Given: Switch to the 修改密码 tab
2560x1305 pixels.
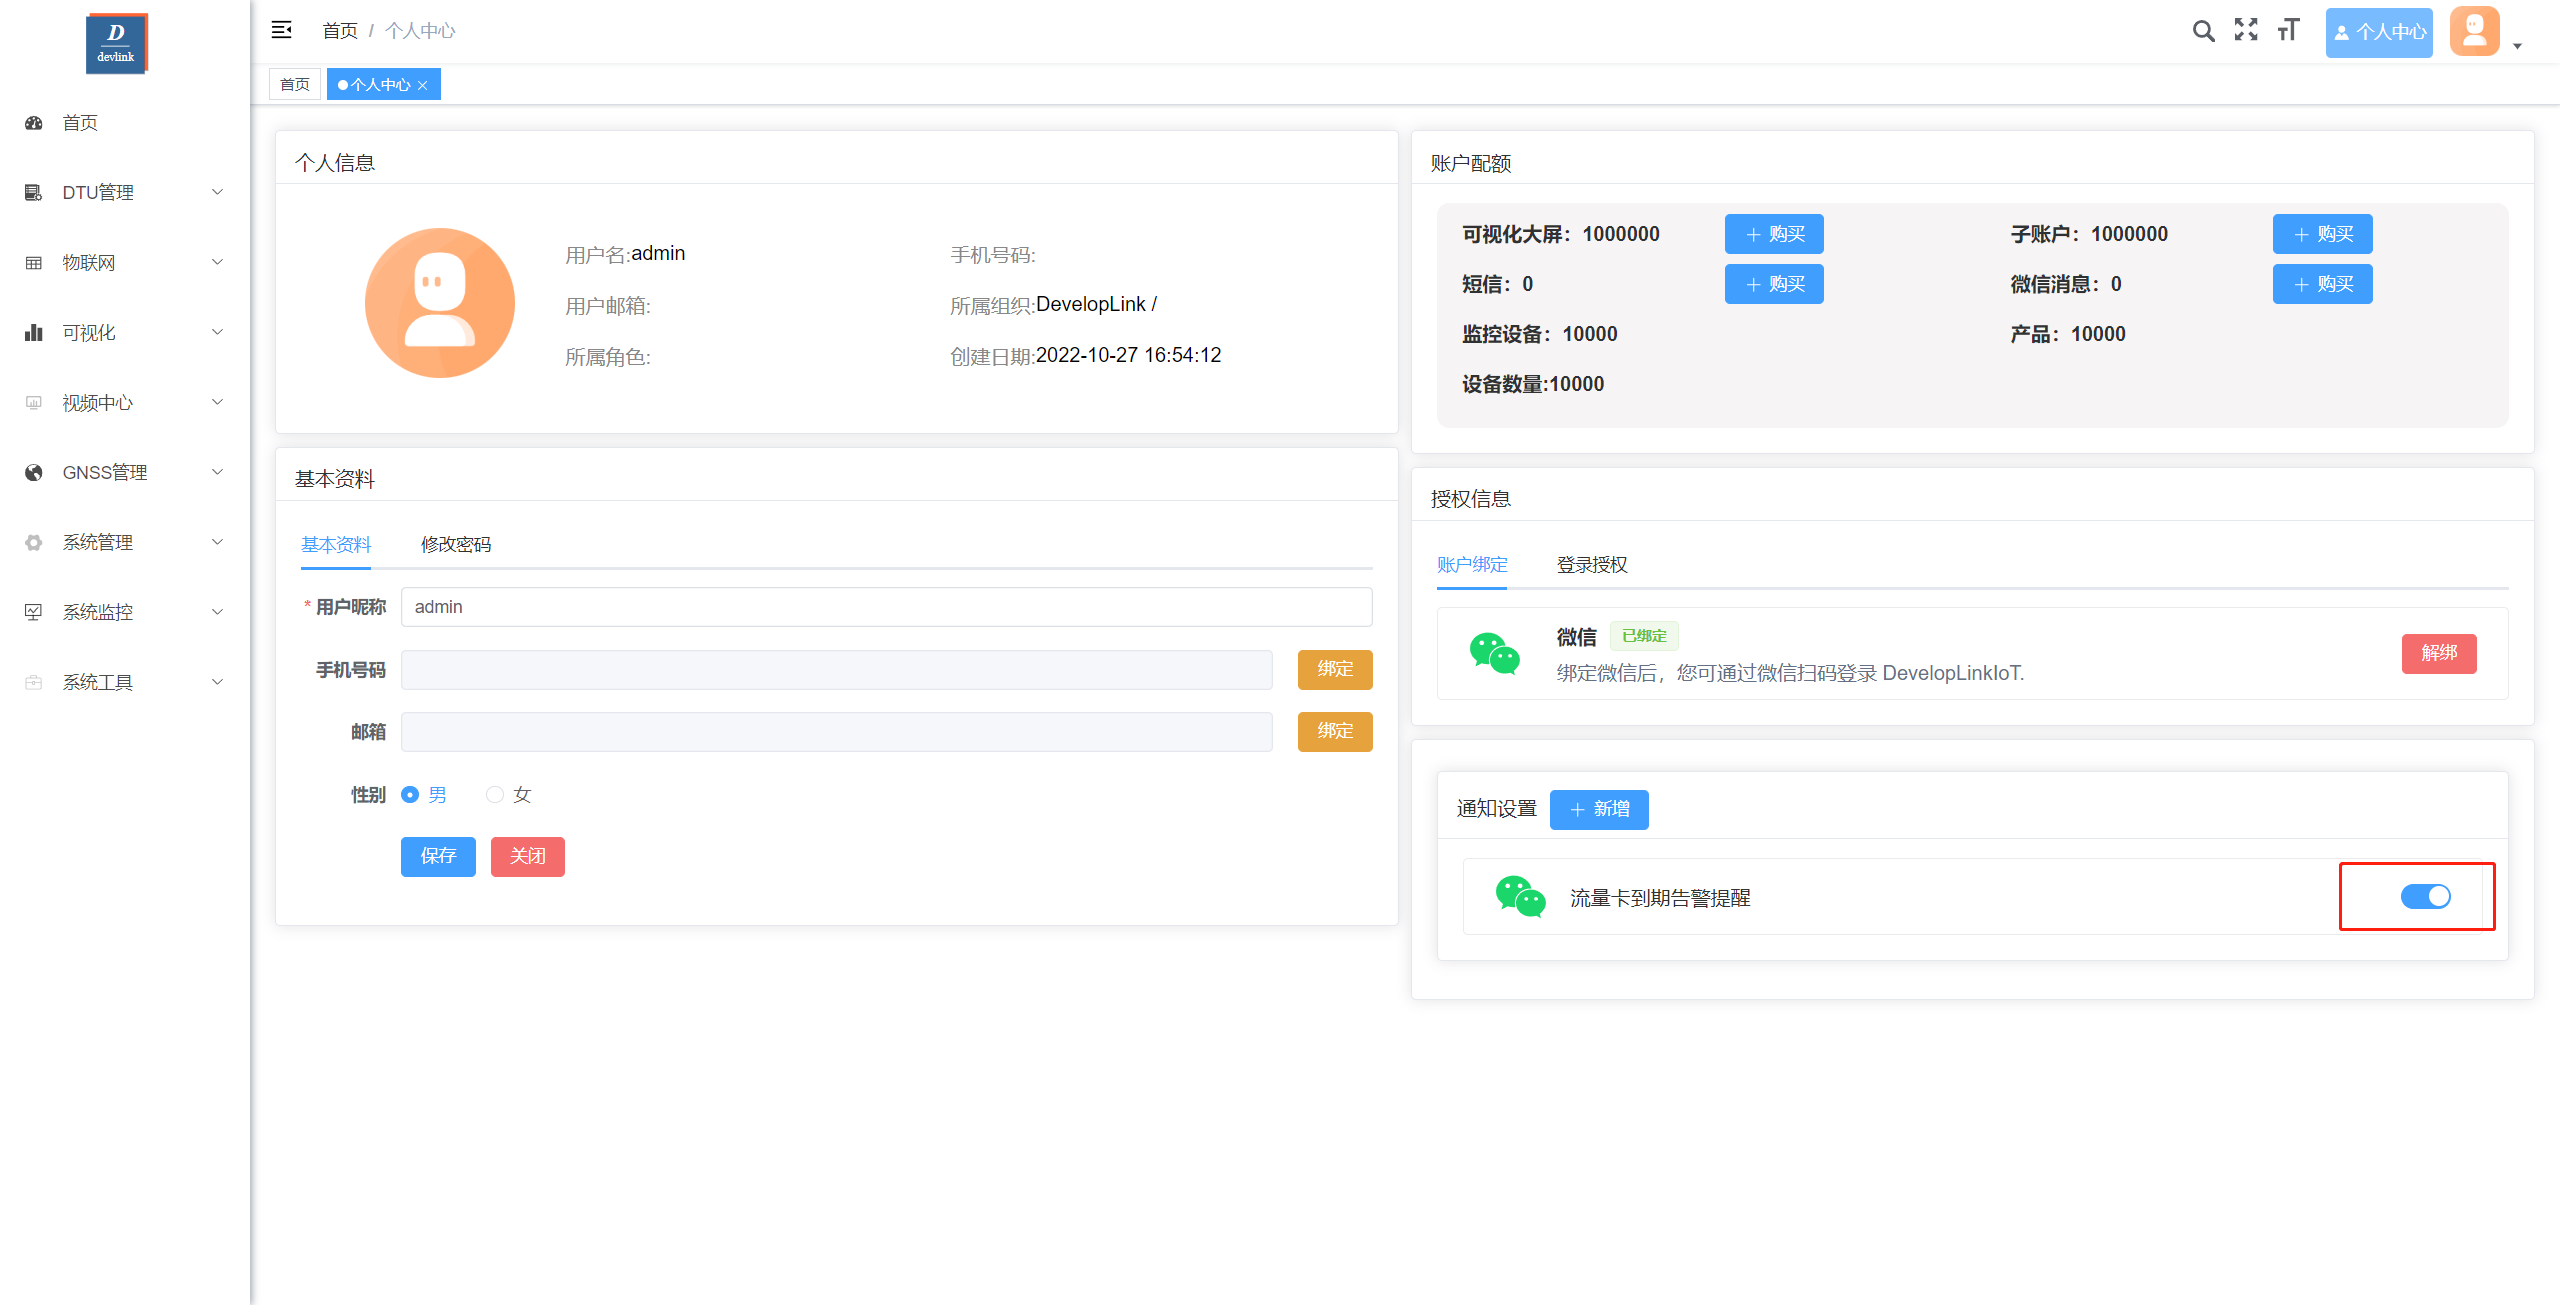Looking at the screenshot, I should [x=456, y=545].
